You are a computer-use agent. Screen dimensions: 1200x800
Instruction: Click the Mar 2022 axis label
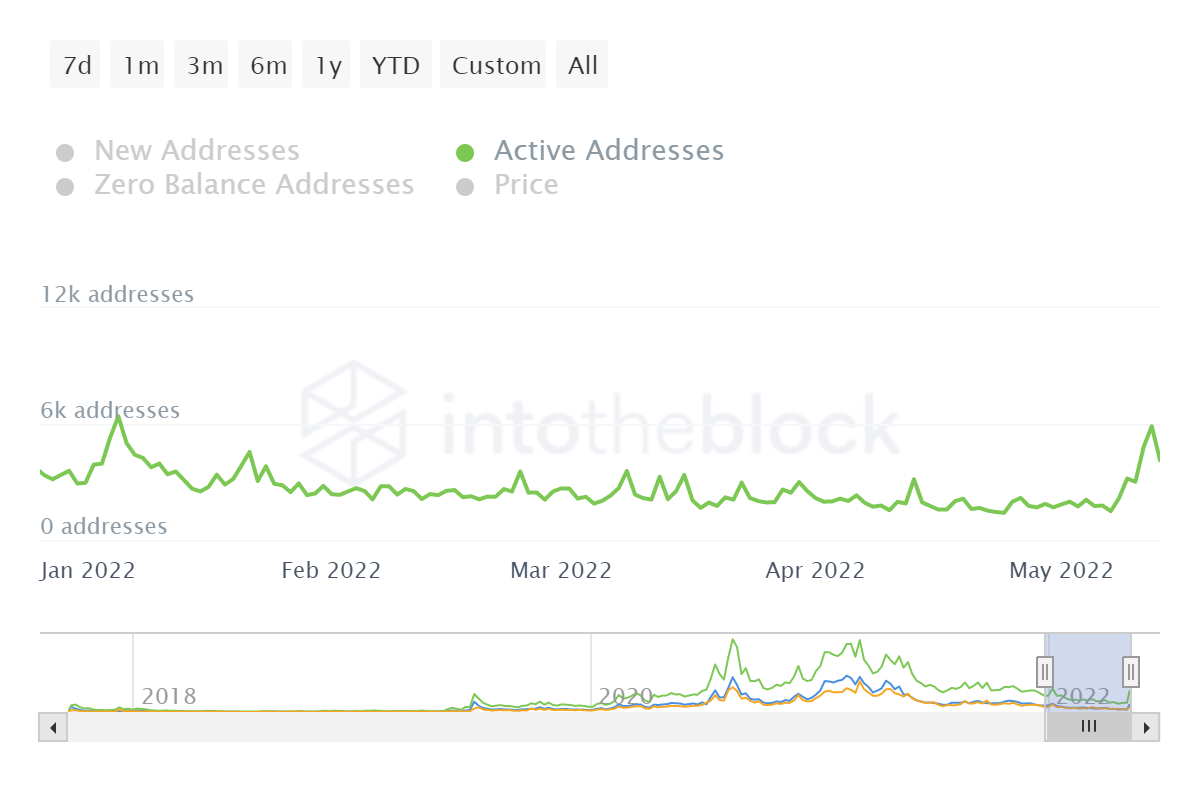[561, 571]
